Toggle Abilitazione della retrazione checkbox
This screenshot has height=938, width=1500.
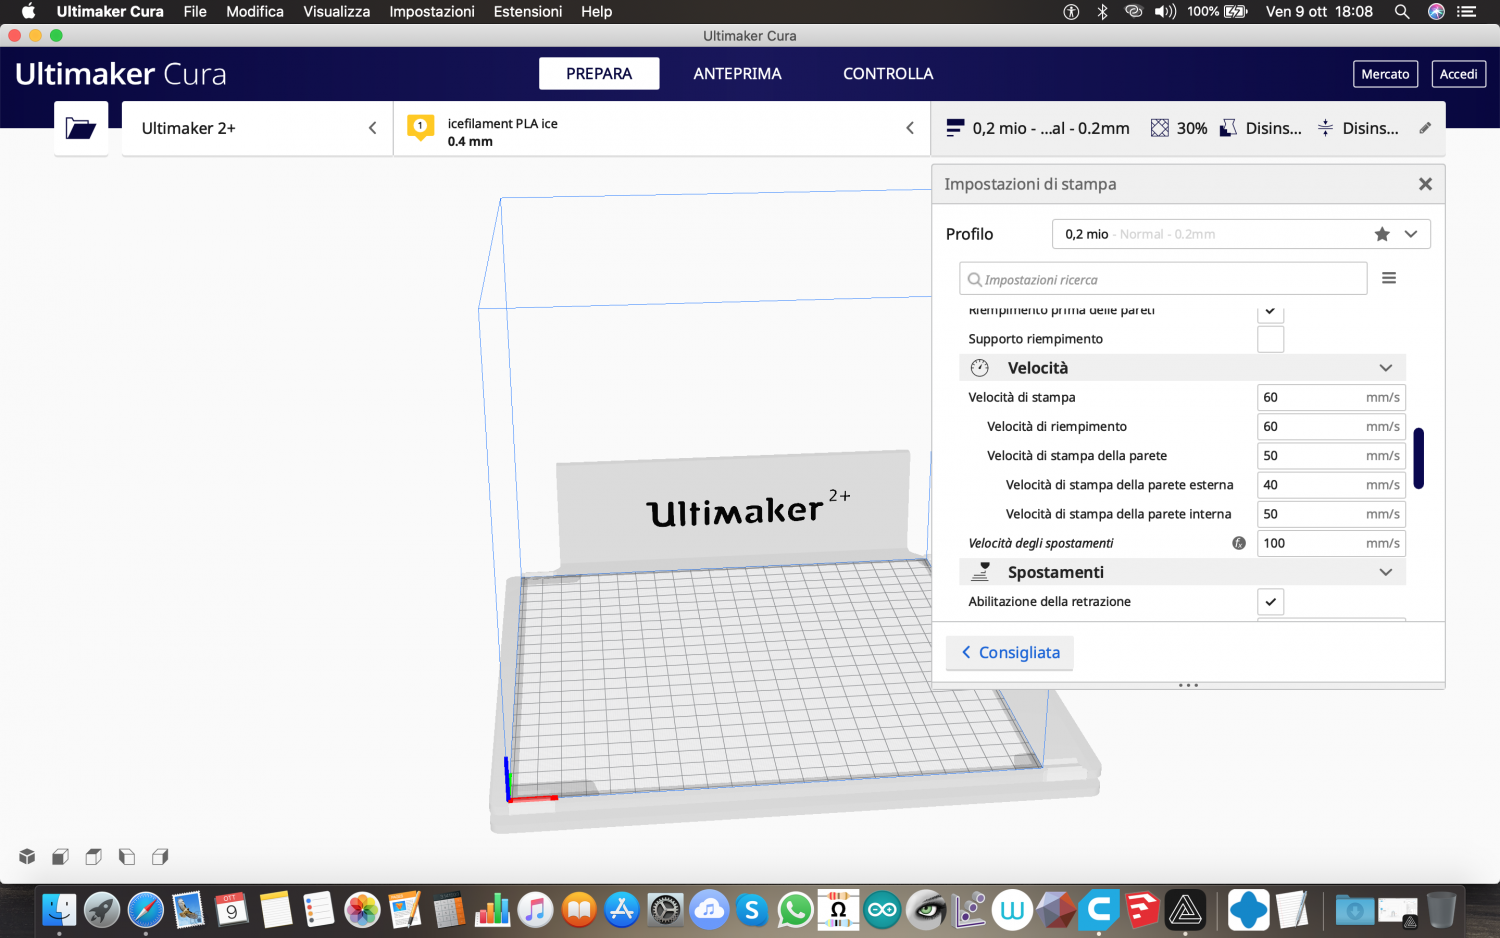tap(1270, 602)
